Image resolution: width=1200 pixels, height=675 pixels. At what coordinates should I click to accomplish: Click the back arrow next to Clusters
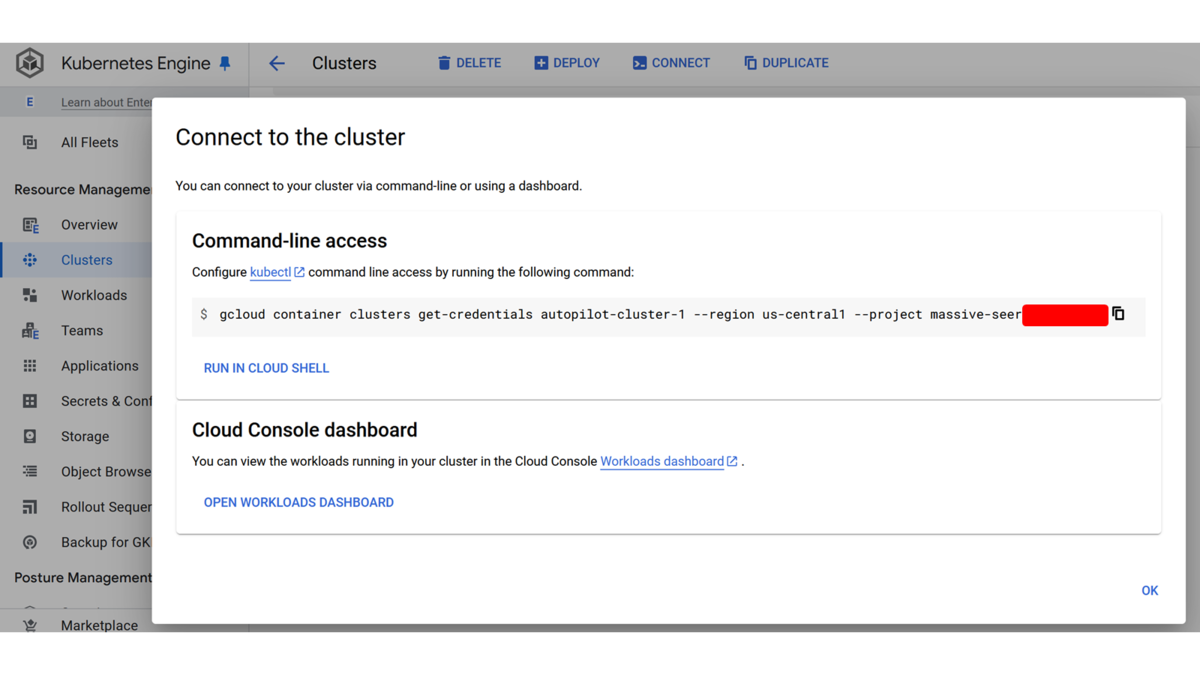tap(277, 63)
